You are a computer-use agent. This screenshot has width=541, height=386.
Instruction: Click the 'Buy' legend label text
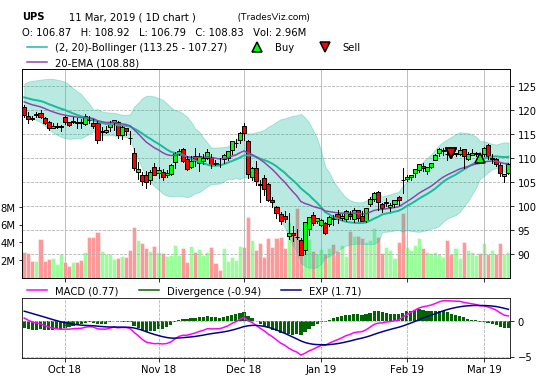tap(284, 47)
